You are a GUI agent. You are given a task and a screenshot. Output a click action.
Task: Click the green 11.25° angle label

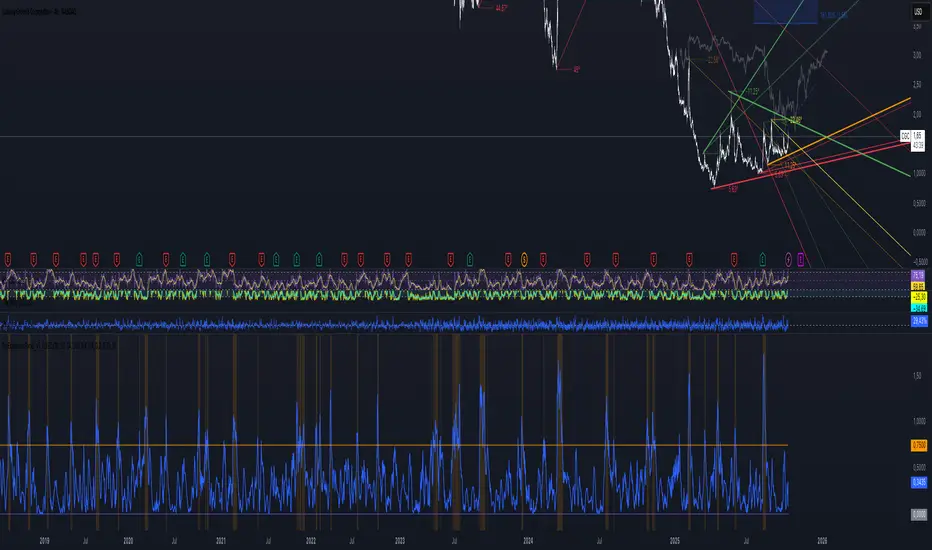(752, 92)
